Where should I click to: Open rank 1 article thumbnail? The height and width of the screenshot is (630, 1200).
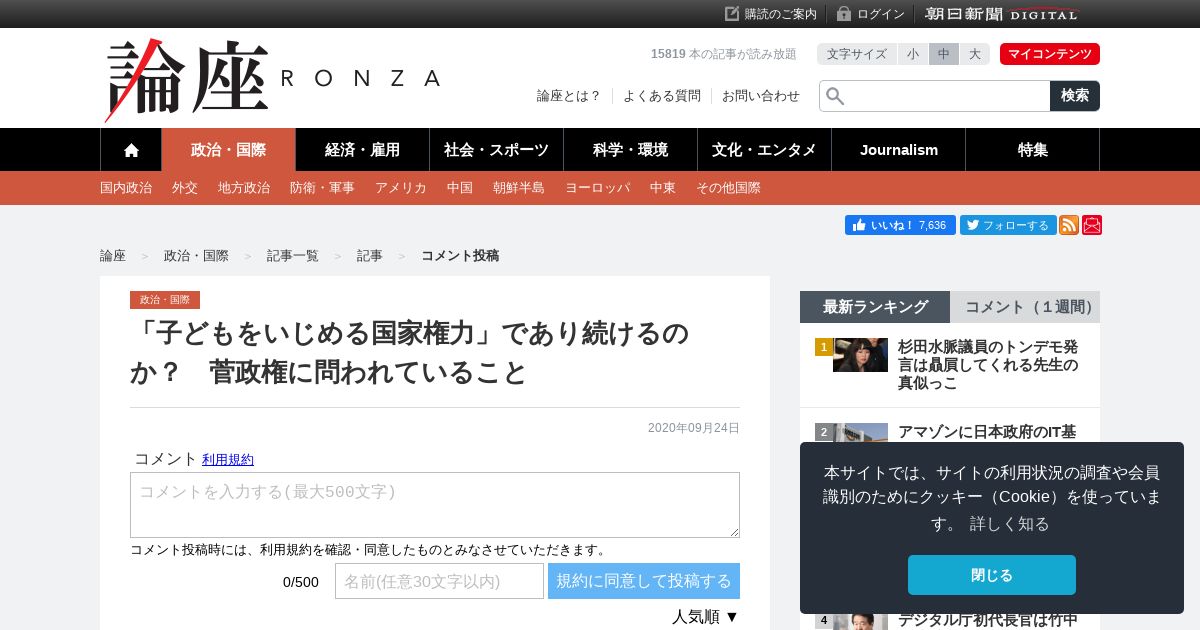point(860,355)
